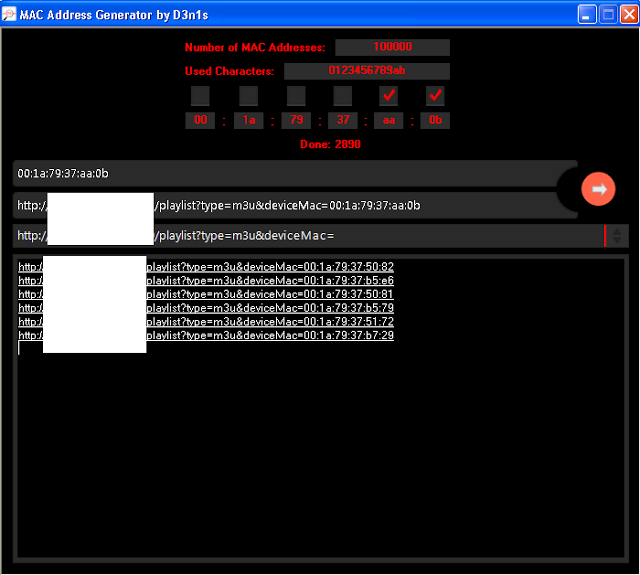Uncheck the checkbox above octet 0b
Viewport: 640px width, 575px height.
[x=435, y=96]
